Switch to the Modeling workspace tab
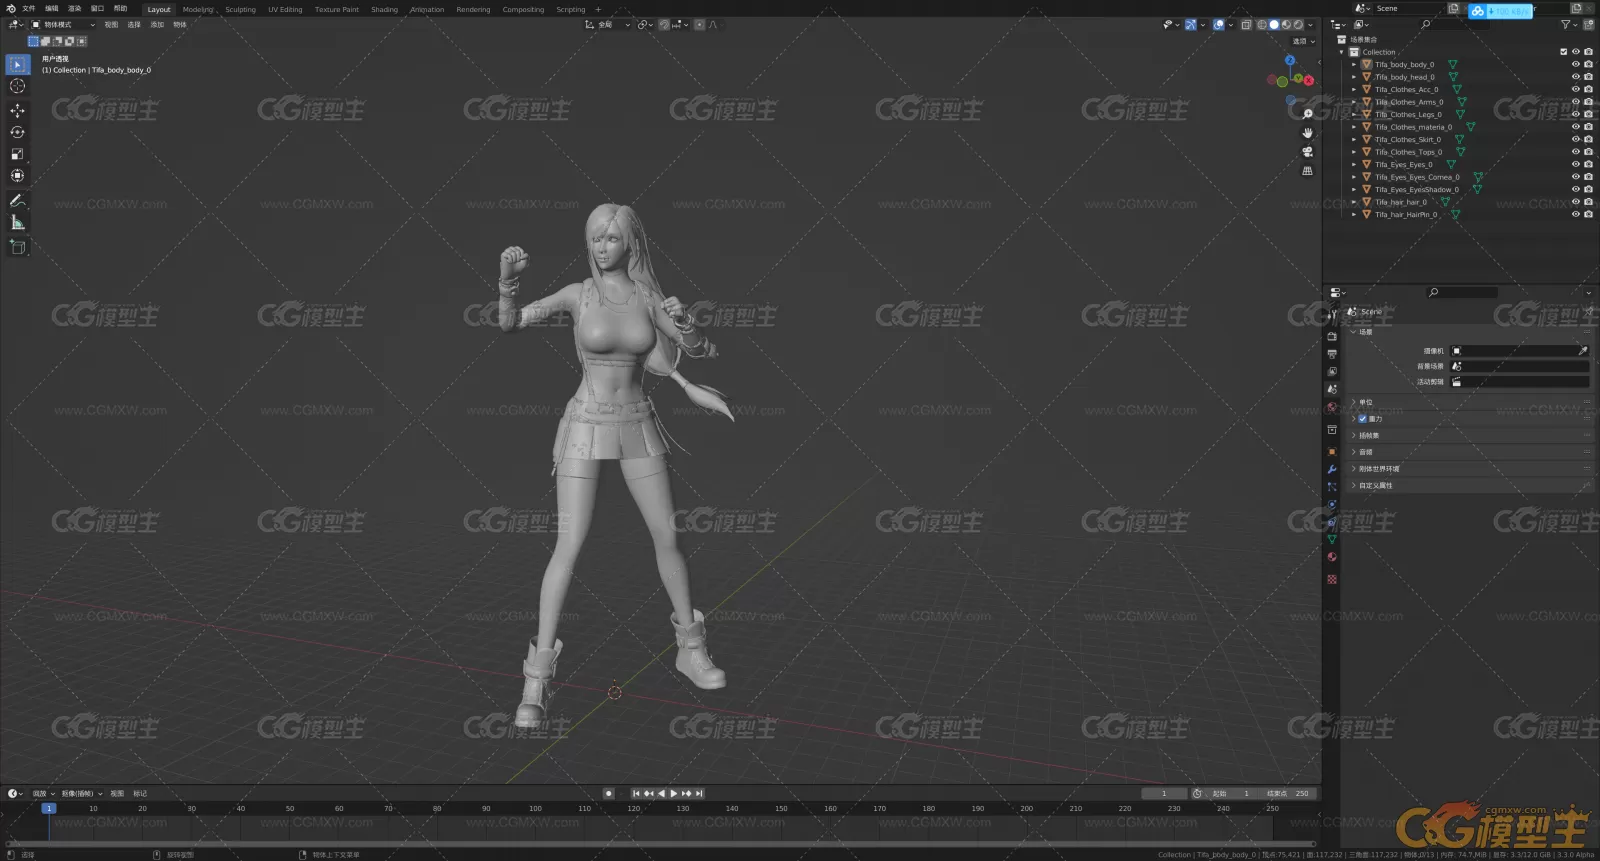The image size is (1600, 861). [198, 9]
